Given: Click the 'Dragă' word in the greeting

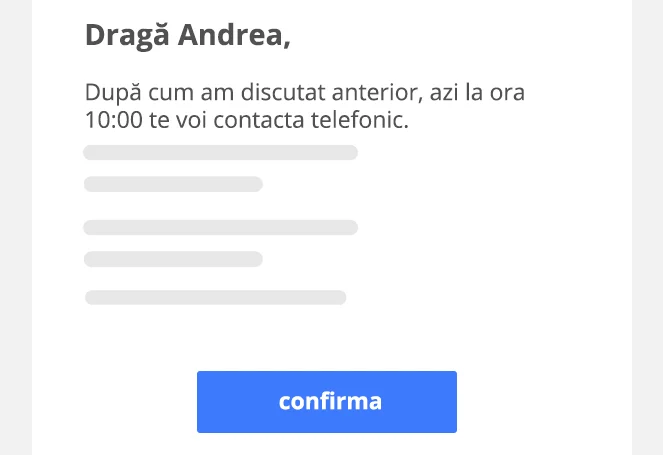Looking at the screenshot, I should coord(127,36).
